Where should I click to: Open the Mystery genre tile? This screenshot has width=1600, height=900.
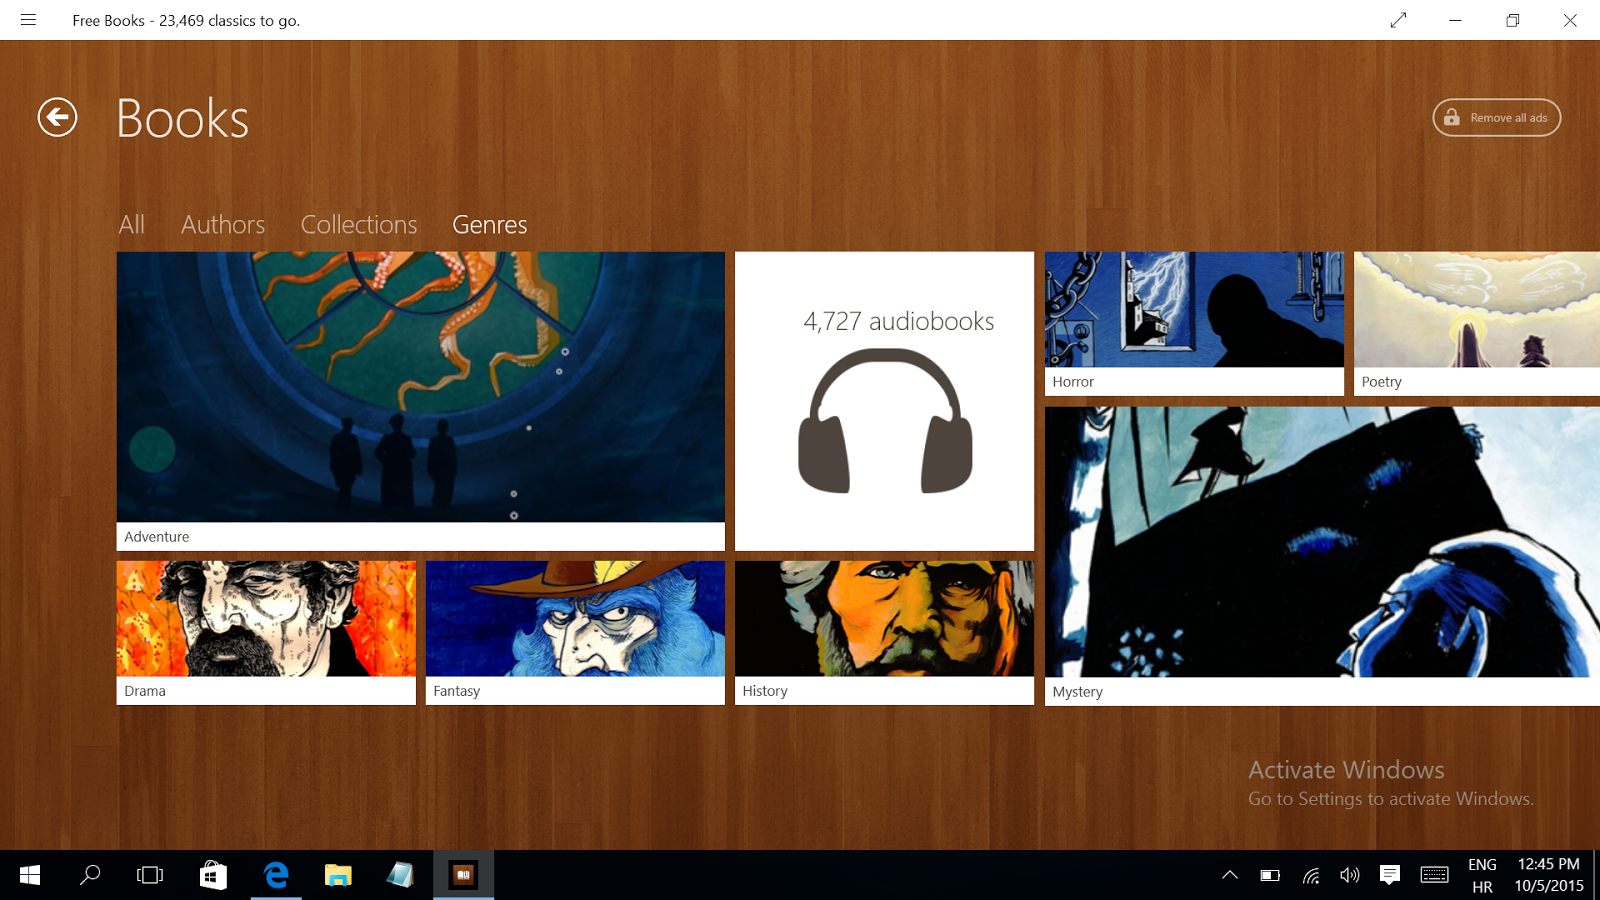coord(1320,555)
